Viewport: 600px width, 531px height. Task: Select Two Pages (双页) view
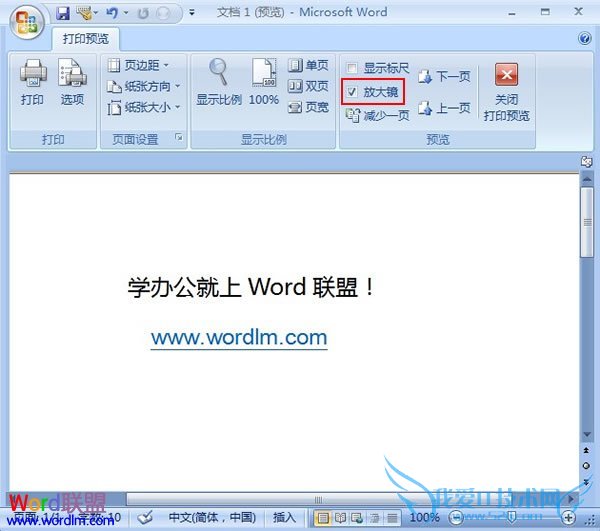pyautogui.click(x=309, y=86)
